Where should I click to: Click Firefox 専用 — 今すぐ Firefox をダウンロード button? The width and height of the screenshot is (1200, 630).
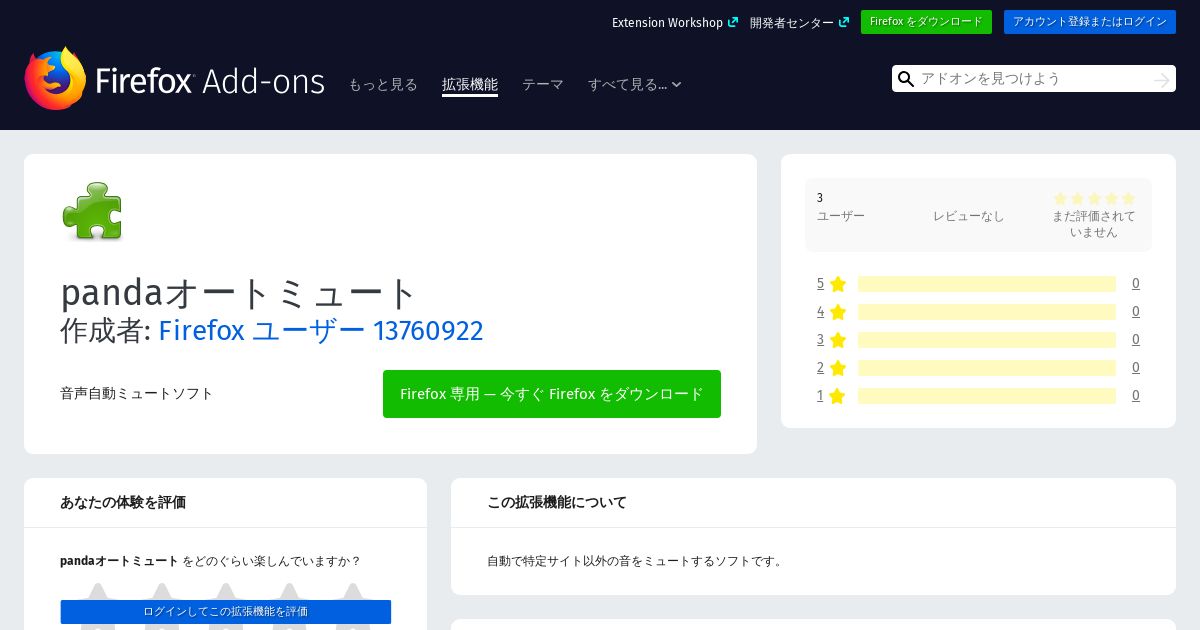552,394
